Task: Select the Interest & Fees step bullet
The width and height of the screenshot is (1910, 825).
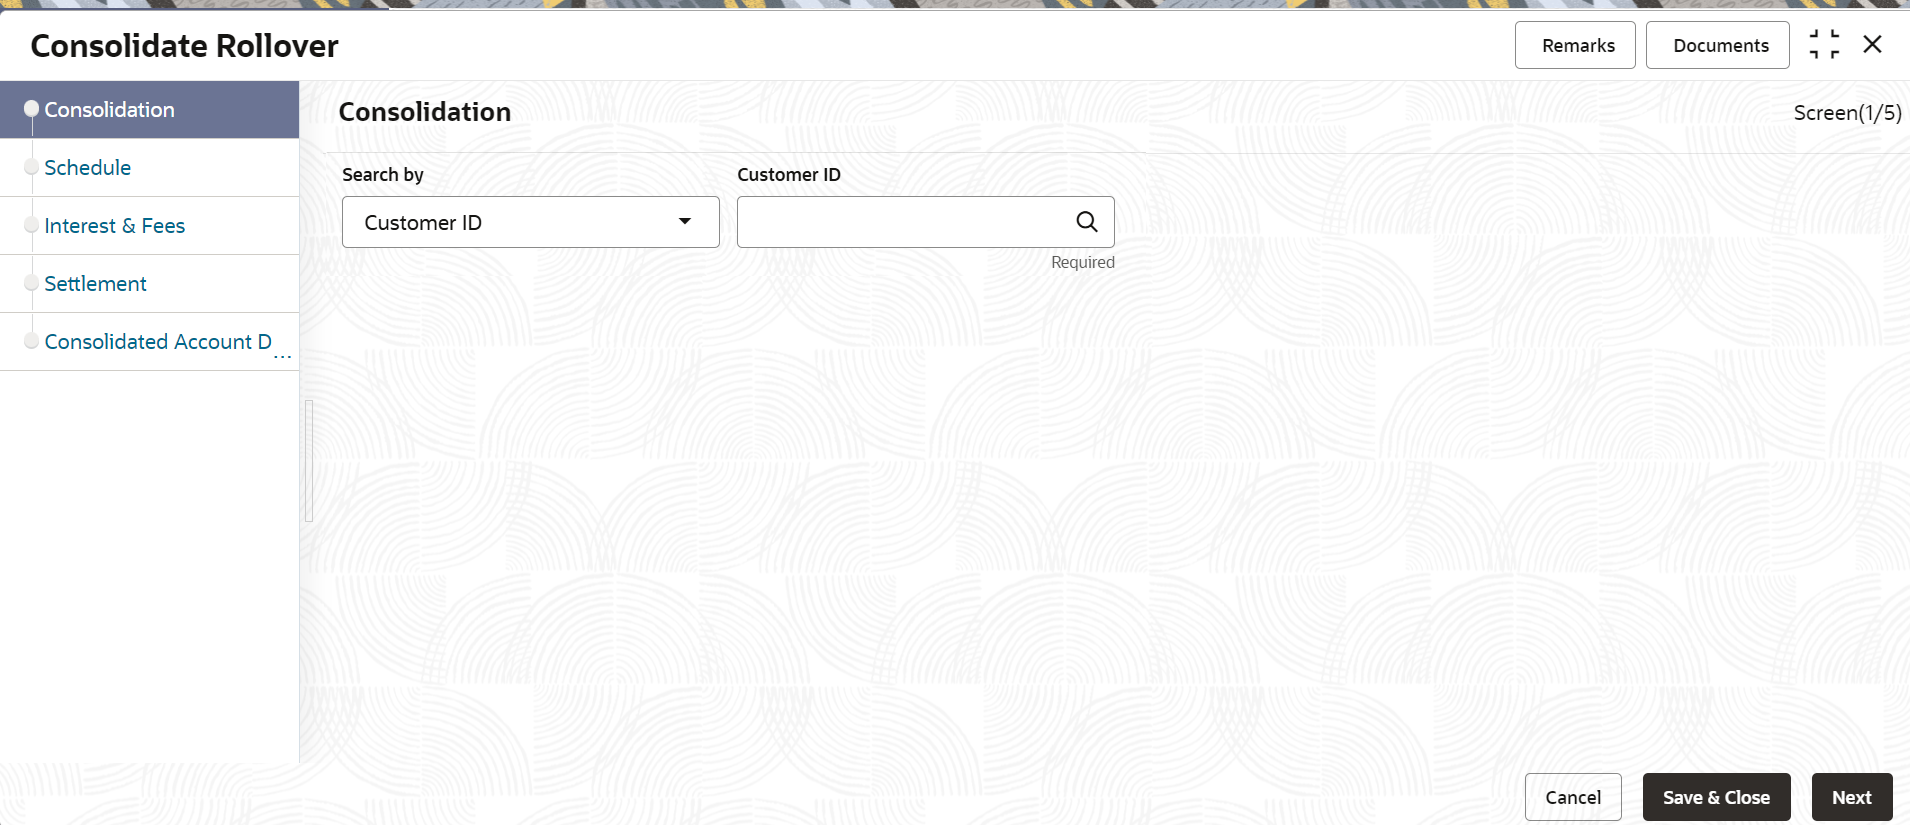Action: (x=31, y=225)
